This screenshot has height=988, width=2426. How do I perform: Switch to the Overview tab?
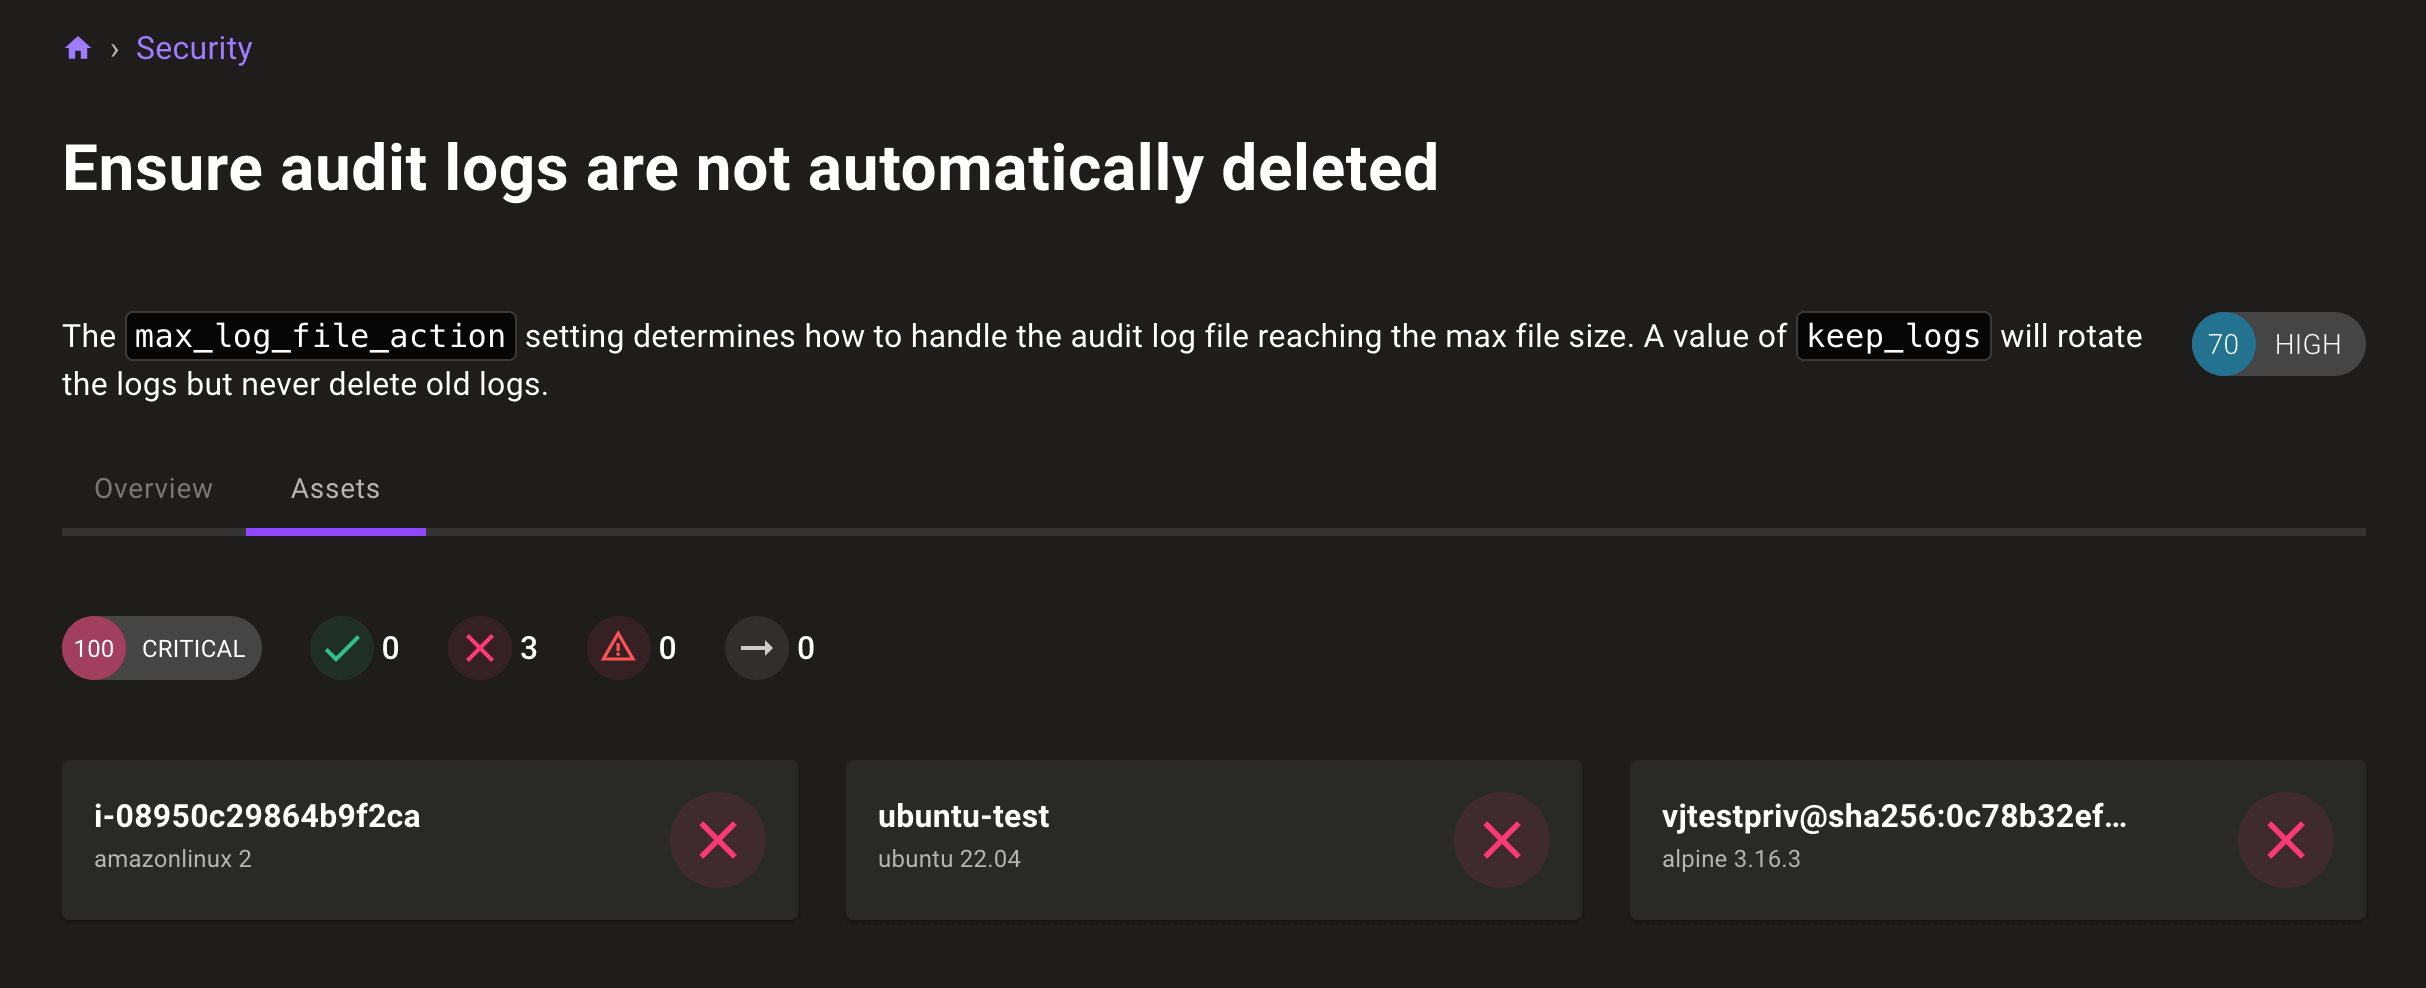[x=153, y=489]
